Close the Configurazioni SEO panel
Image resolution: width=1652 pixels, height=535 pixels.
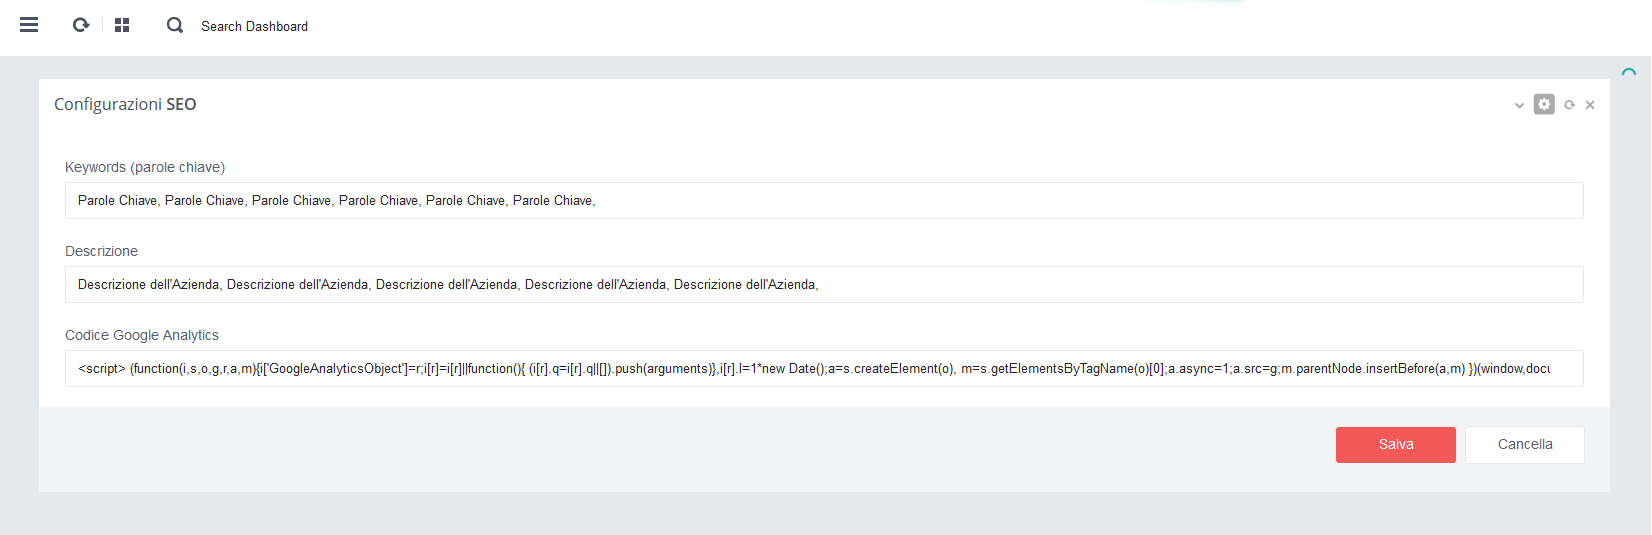click(x=1590, y=105)
